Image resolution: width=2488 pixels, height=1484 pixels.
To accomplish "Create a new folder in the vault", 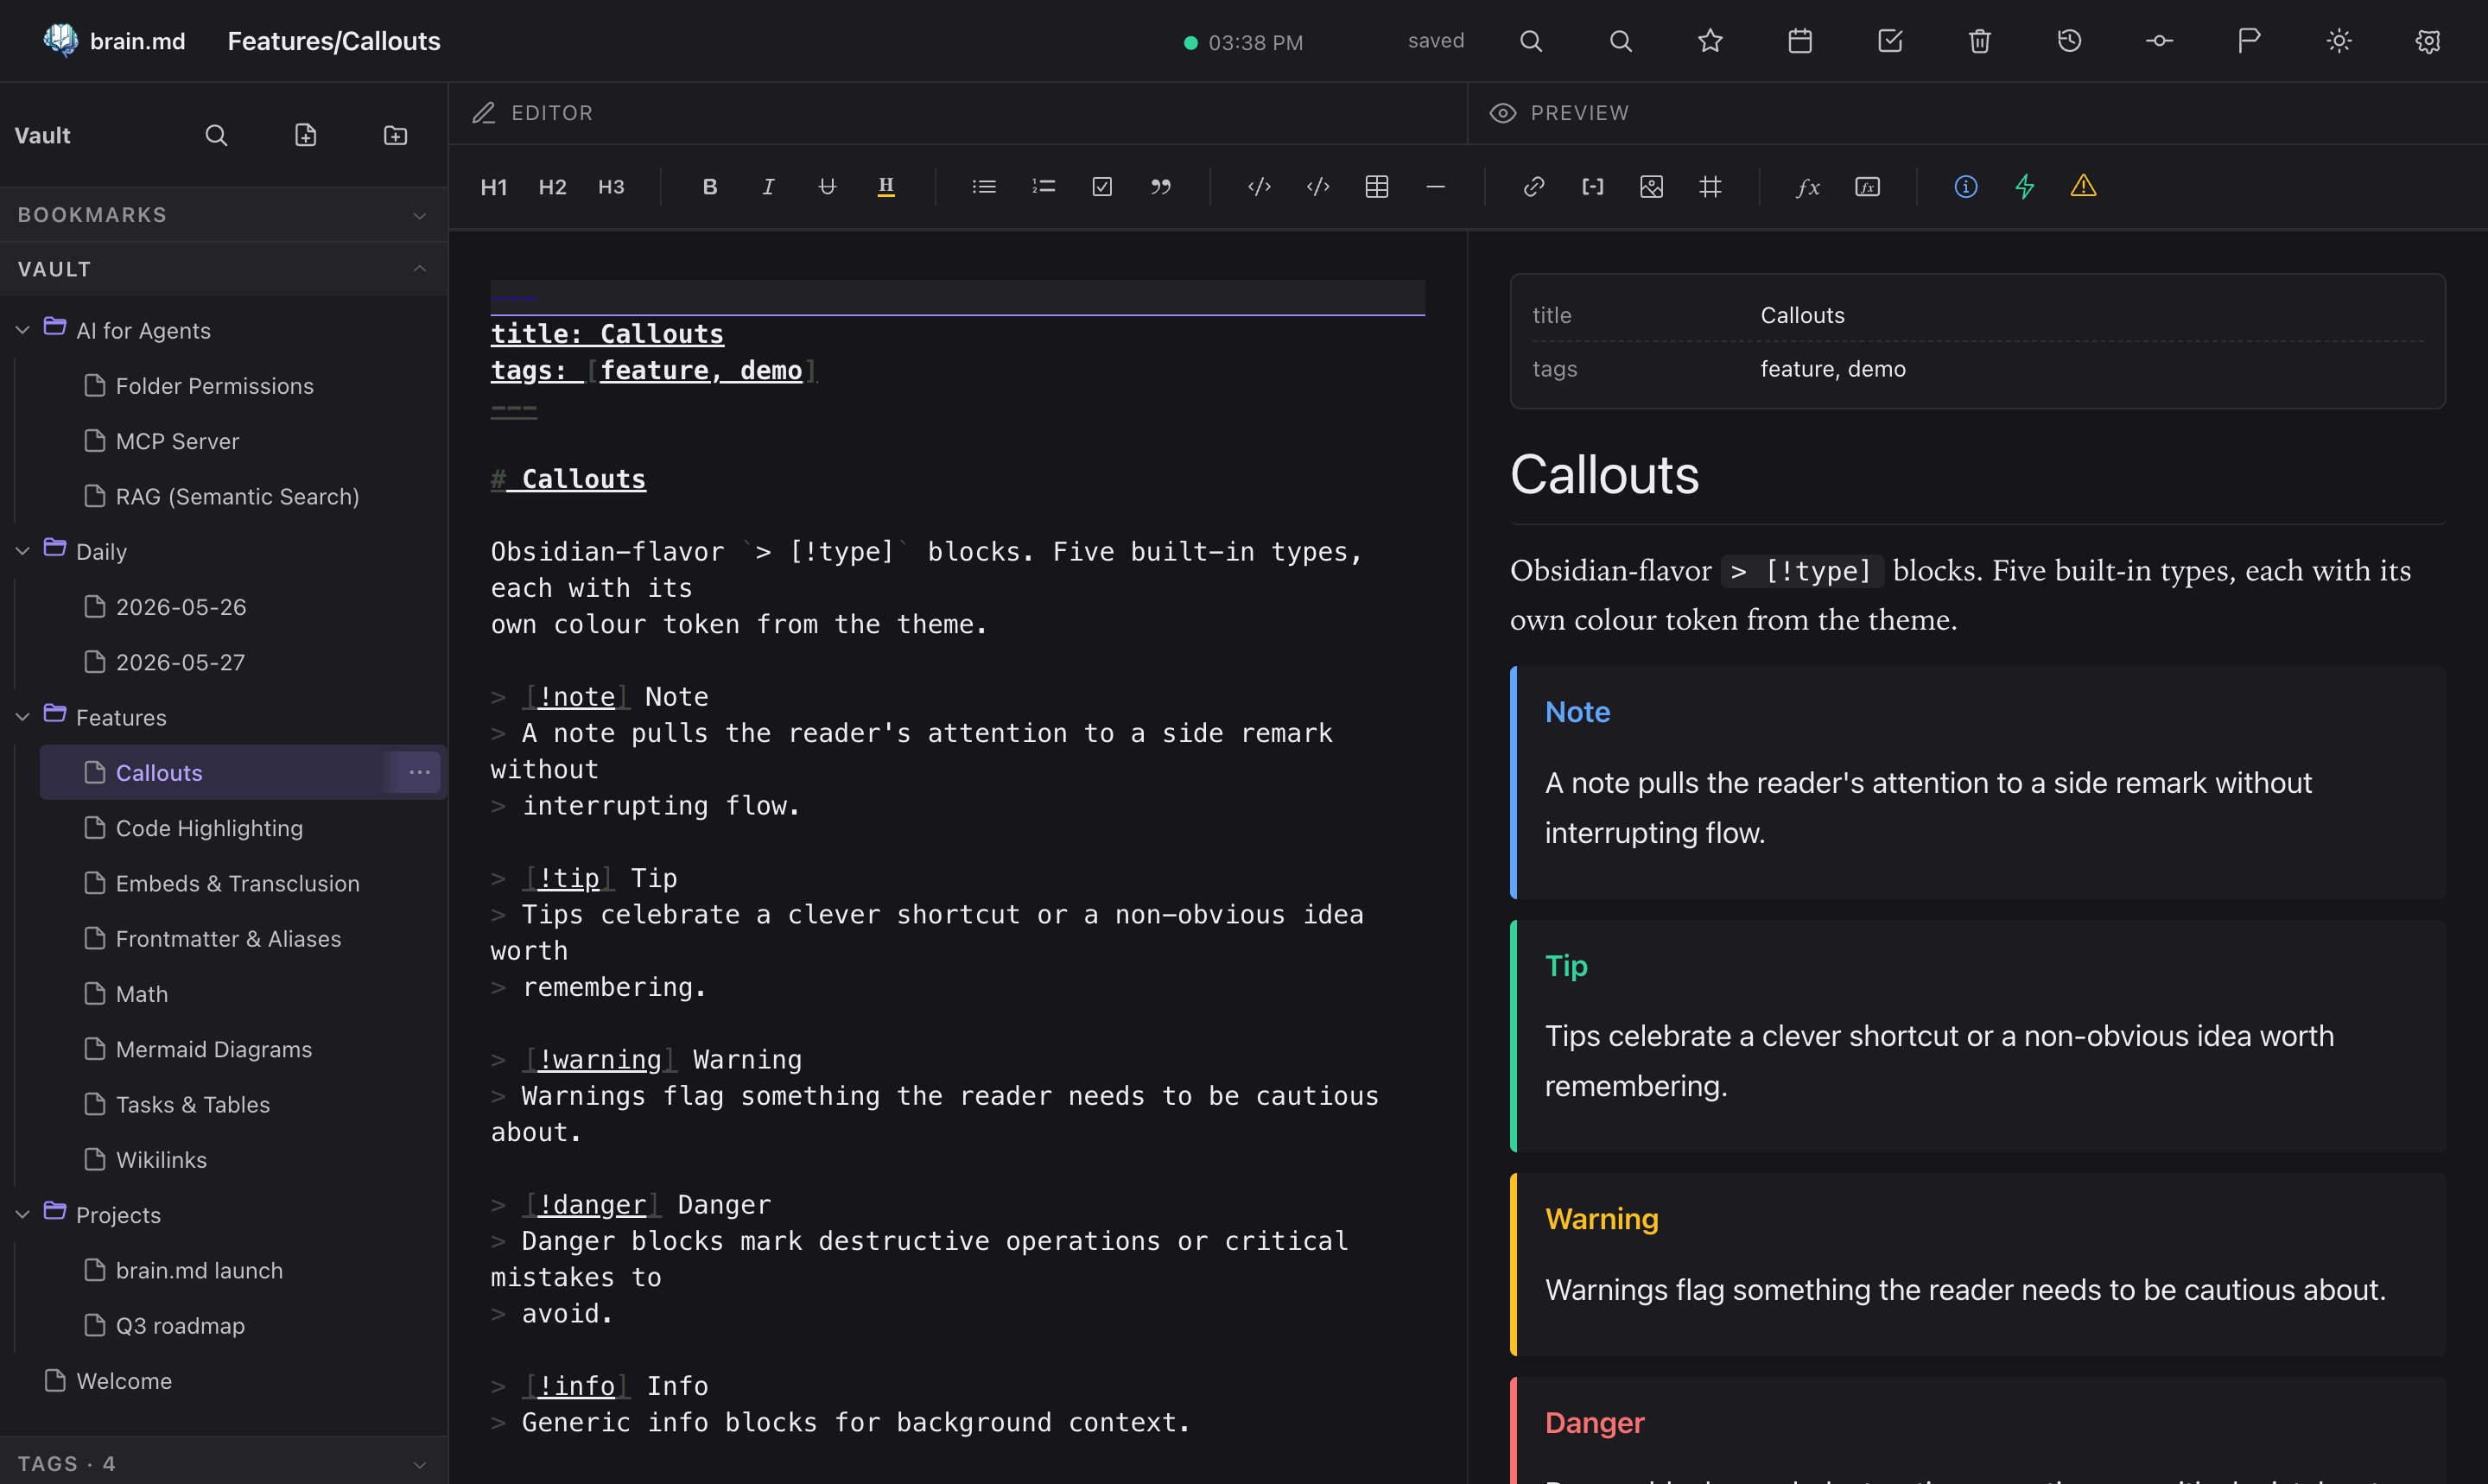I will (396, 135).
